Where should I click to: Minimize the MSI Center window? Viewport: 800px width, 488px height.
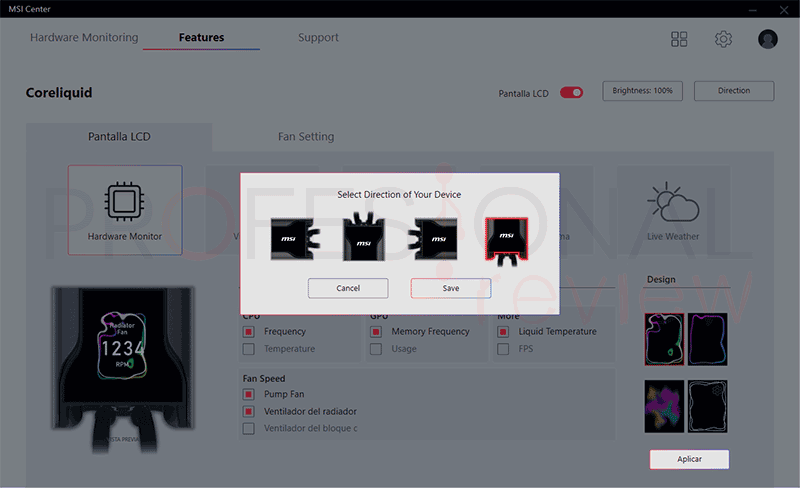coord(753,10)
